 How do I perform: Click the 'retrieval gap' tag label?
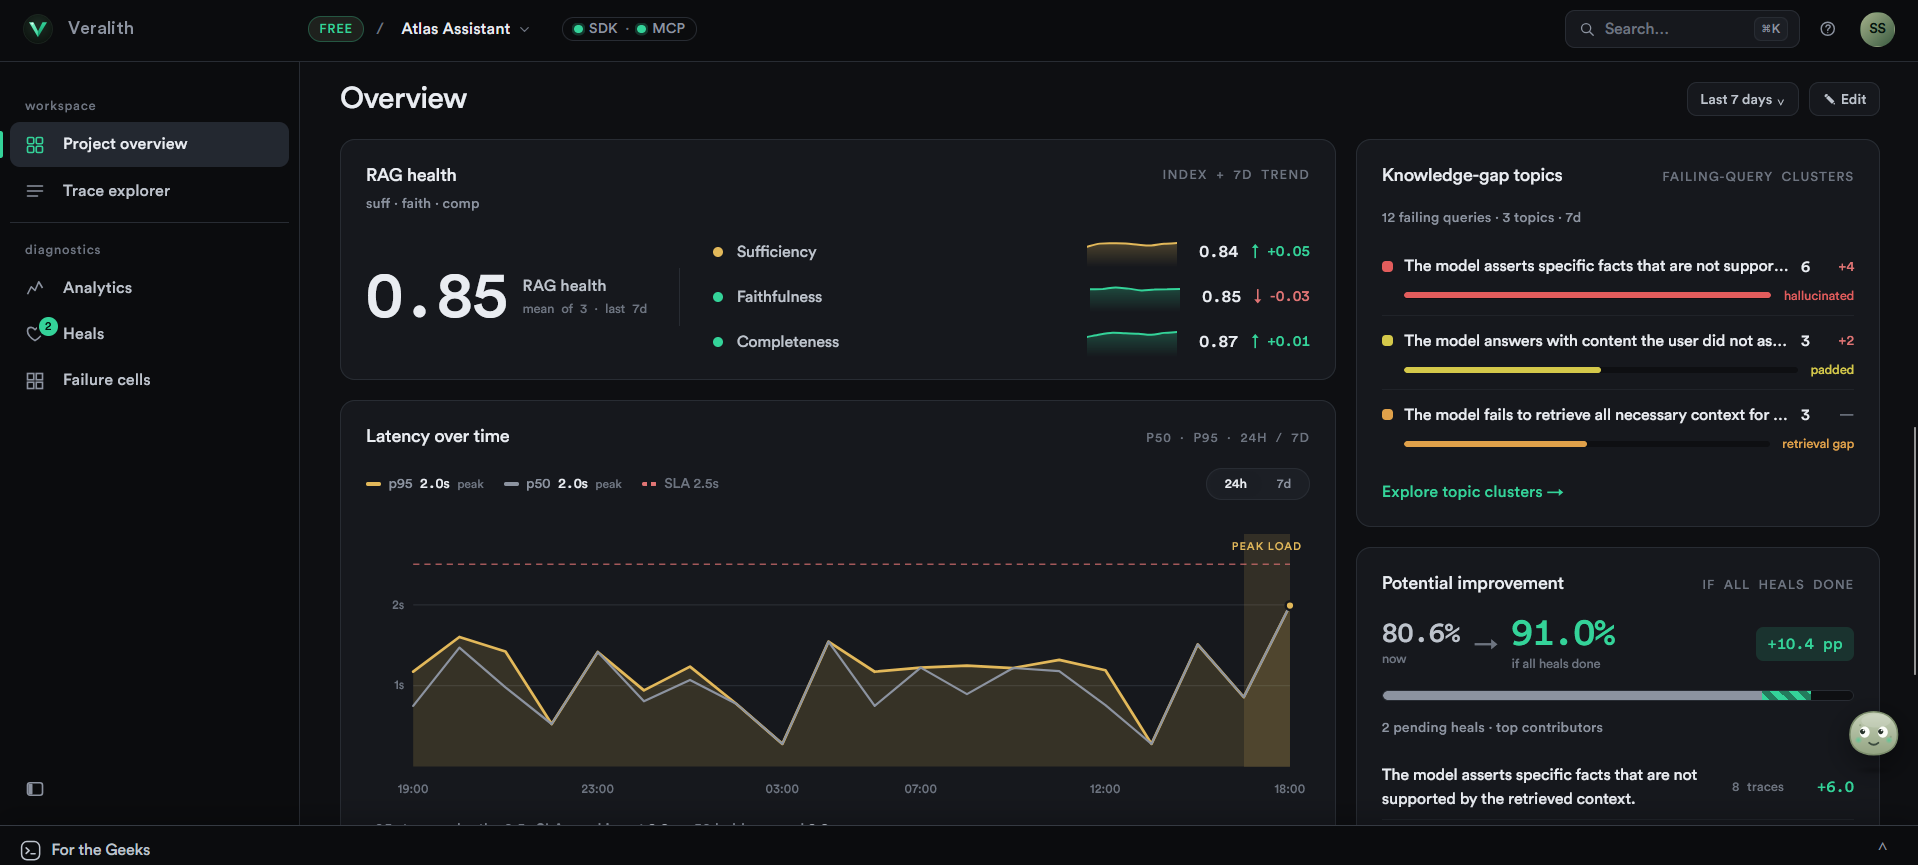[1817, 444]
